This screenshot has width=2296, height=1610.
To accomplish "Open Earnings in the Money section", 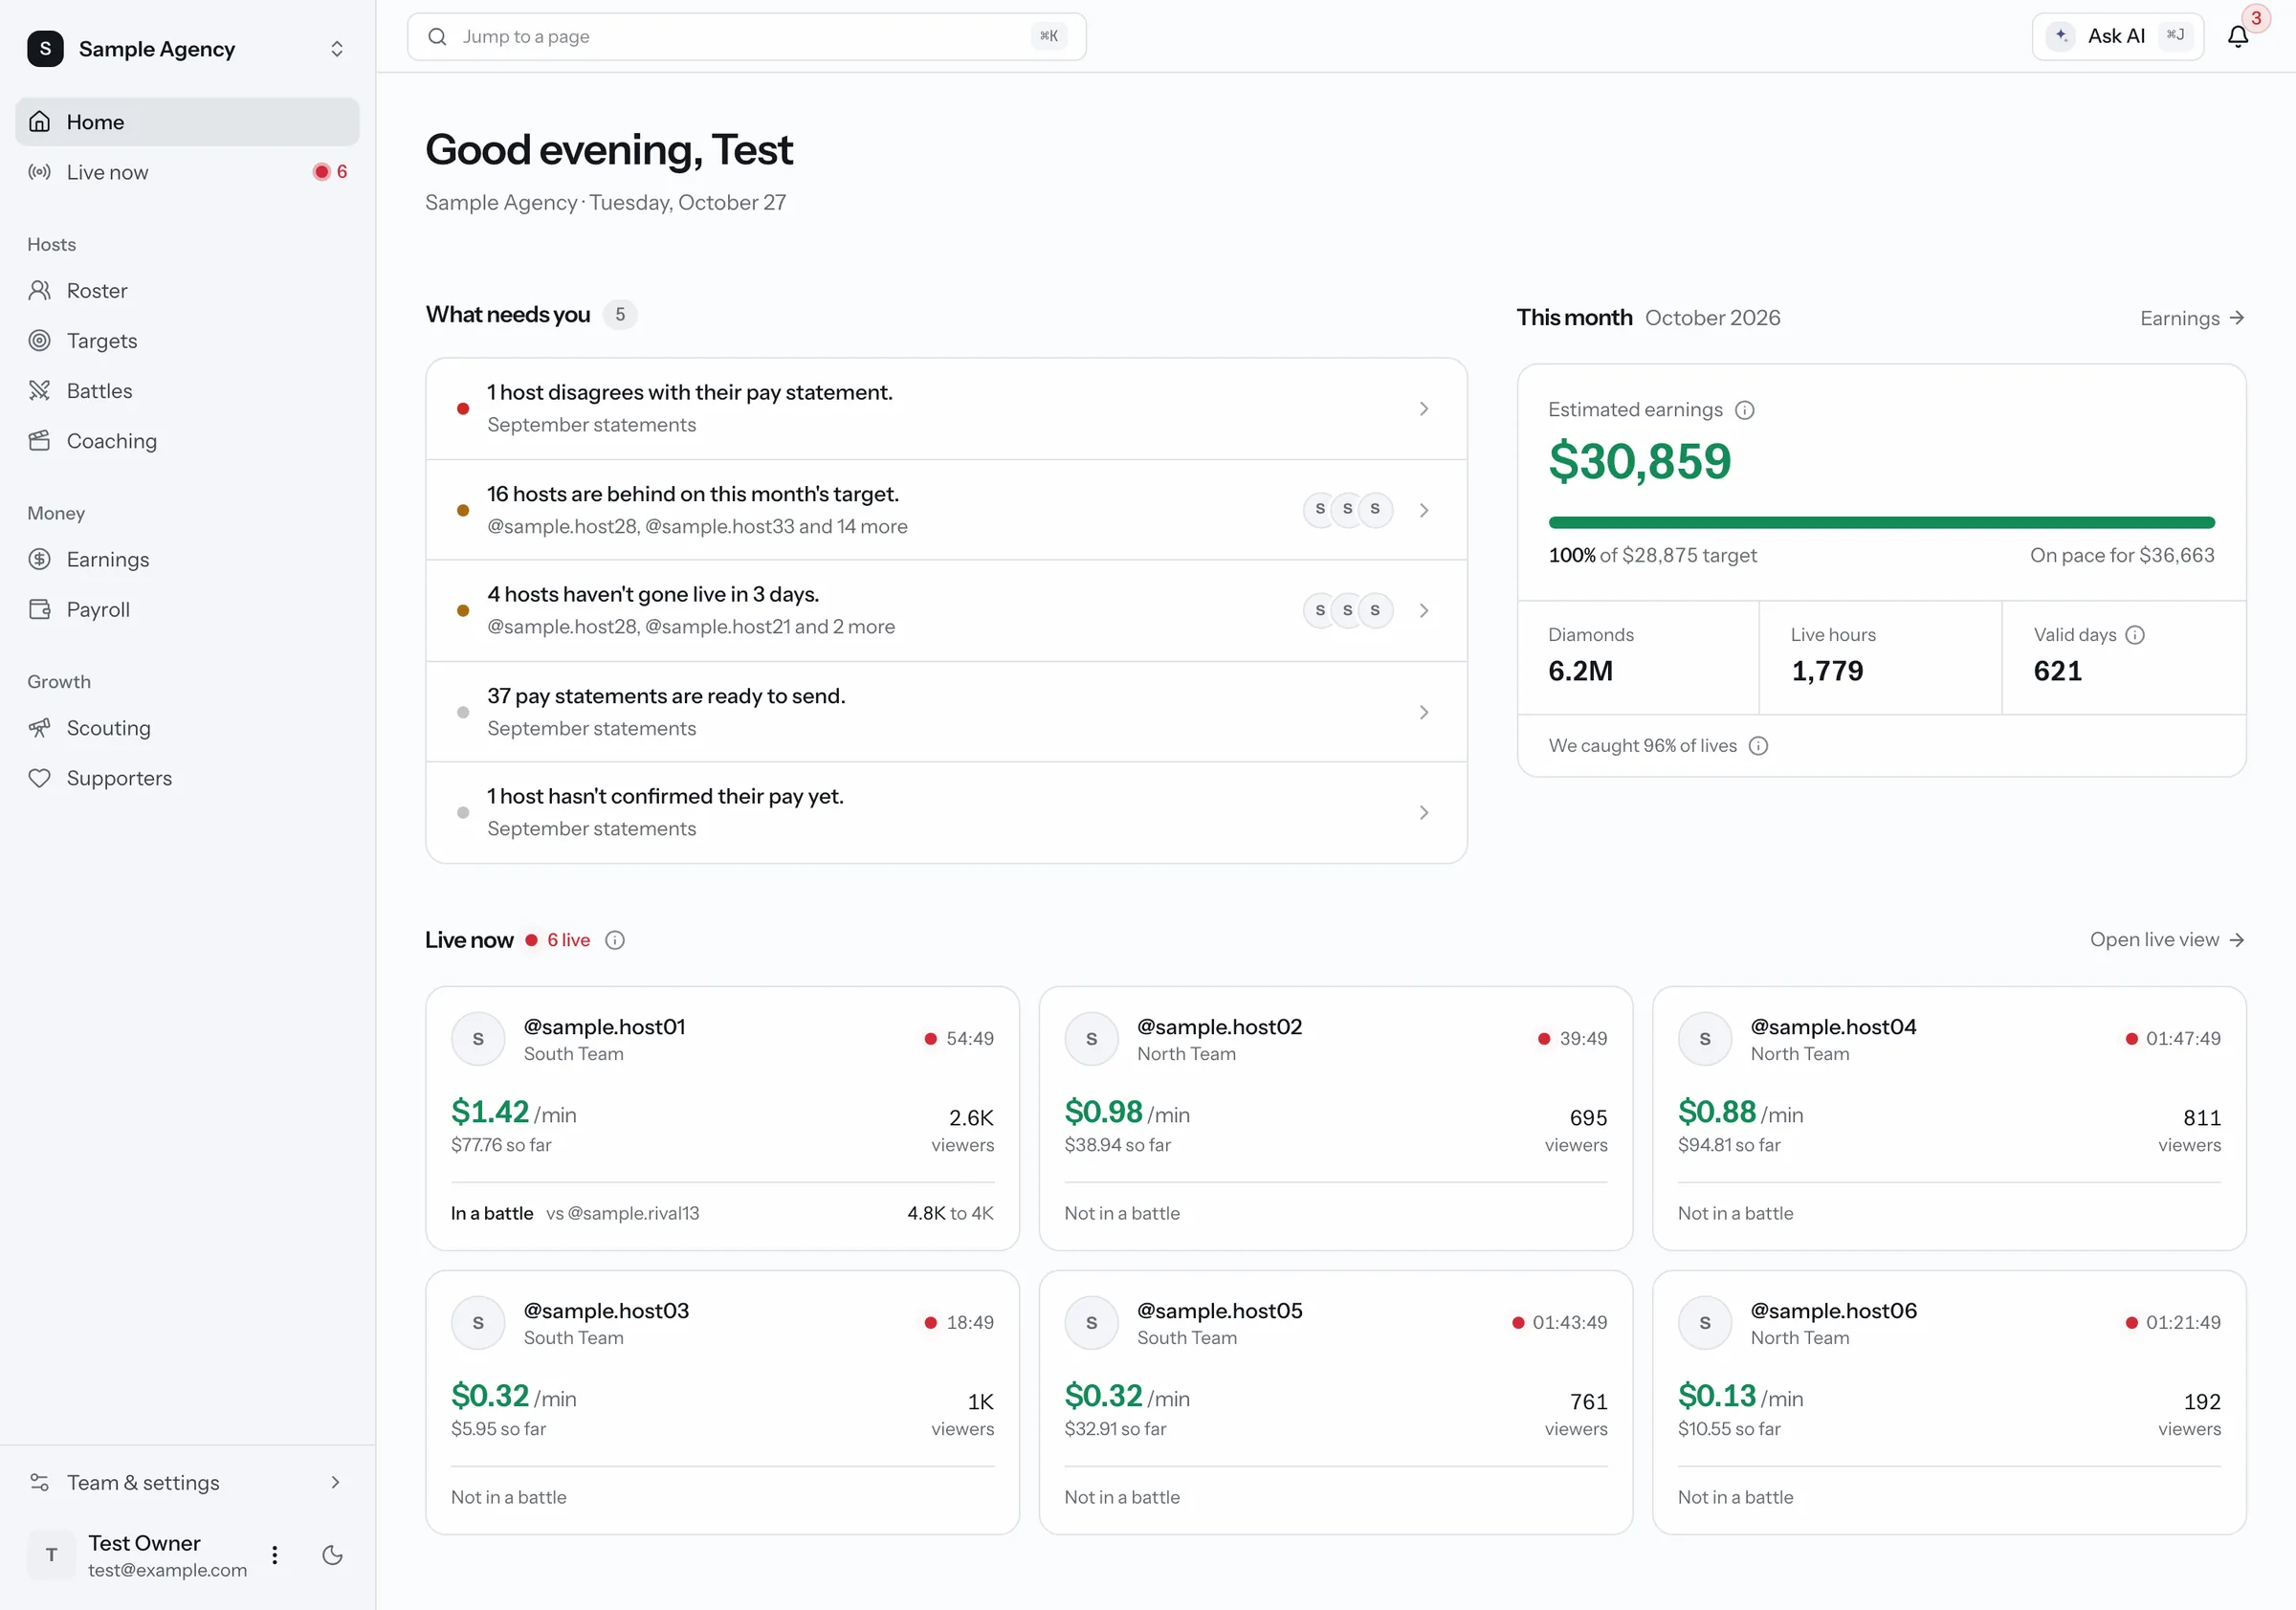I will [x=187, y=560].
